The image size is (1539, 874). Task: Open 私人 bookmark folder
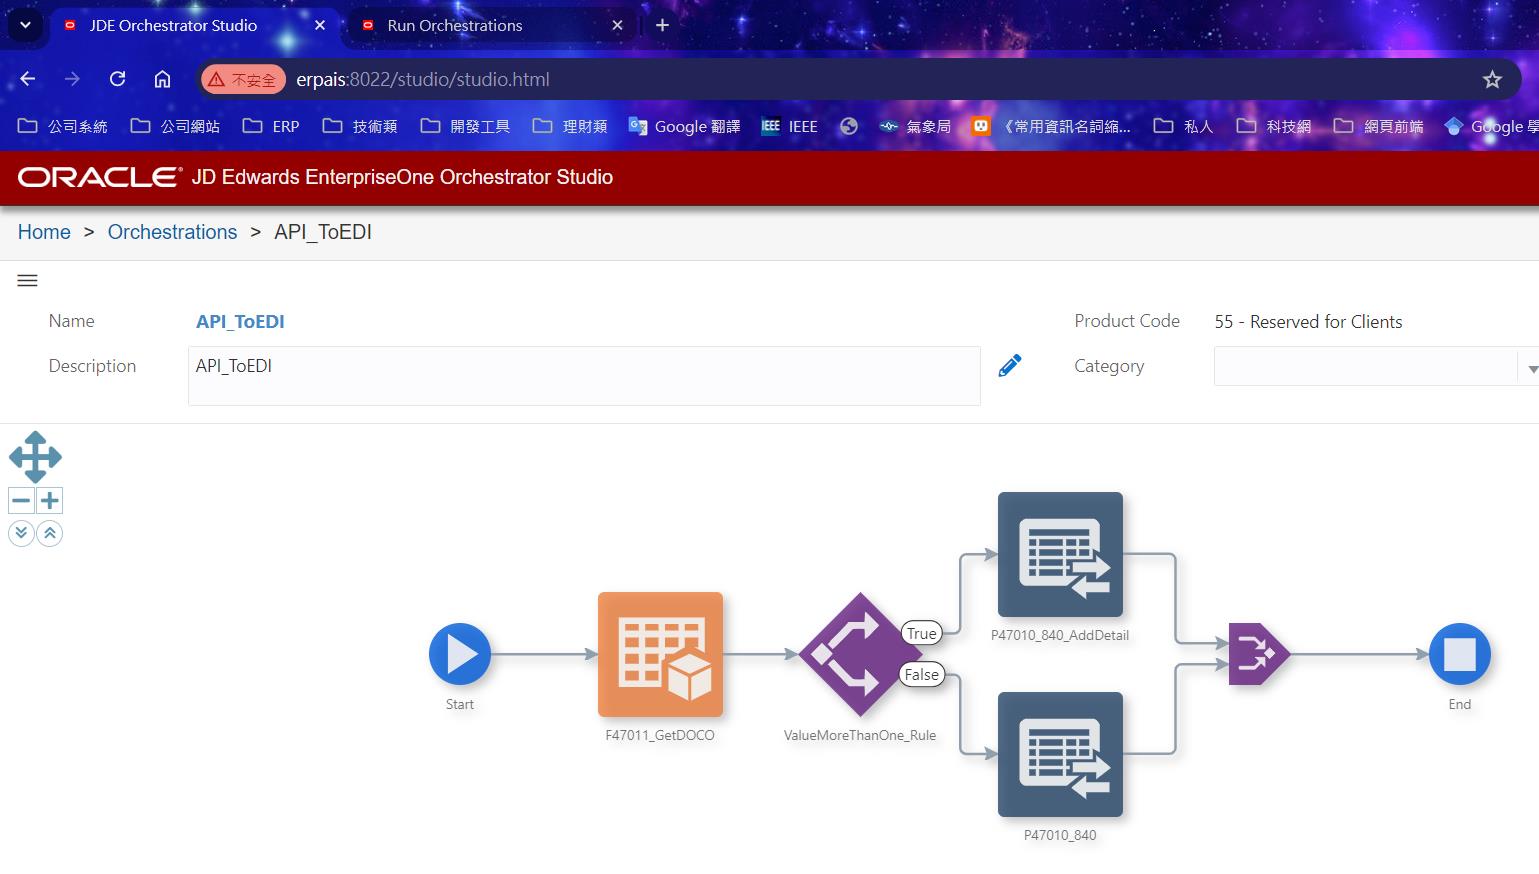pyautogui.click(x=1183, y=126)
